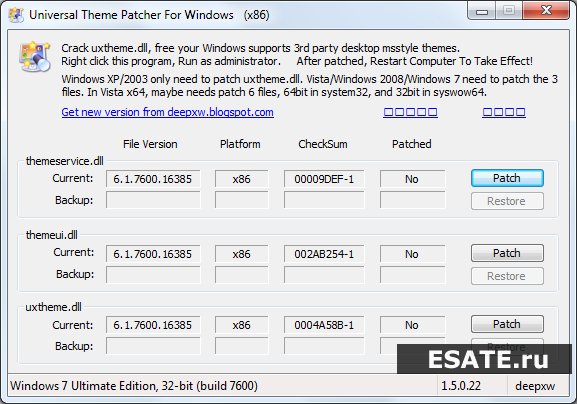Select uxtheme.dll backup platform field
This screenshot has width=577, height=404.
point(241,345)
